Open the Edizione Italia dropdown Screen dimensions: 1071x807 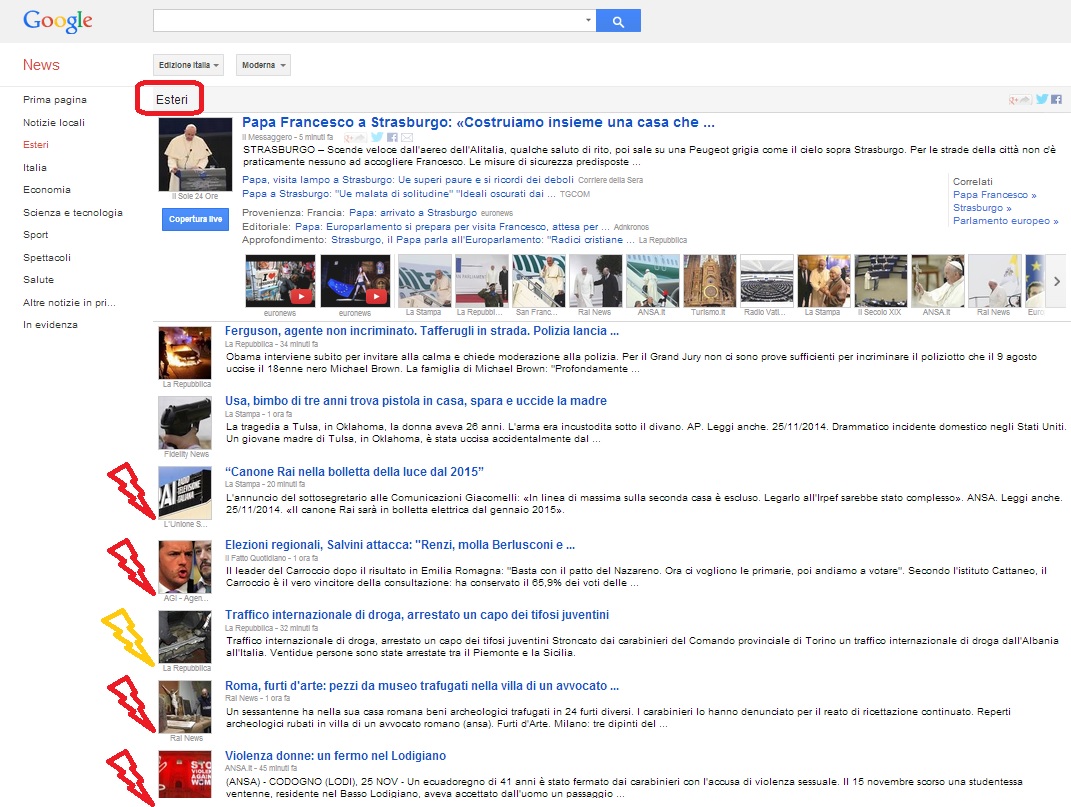click(189, 65)
